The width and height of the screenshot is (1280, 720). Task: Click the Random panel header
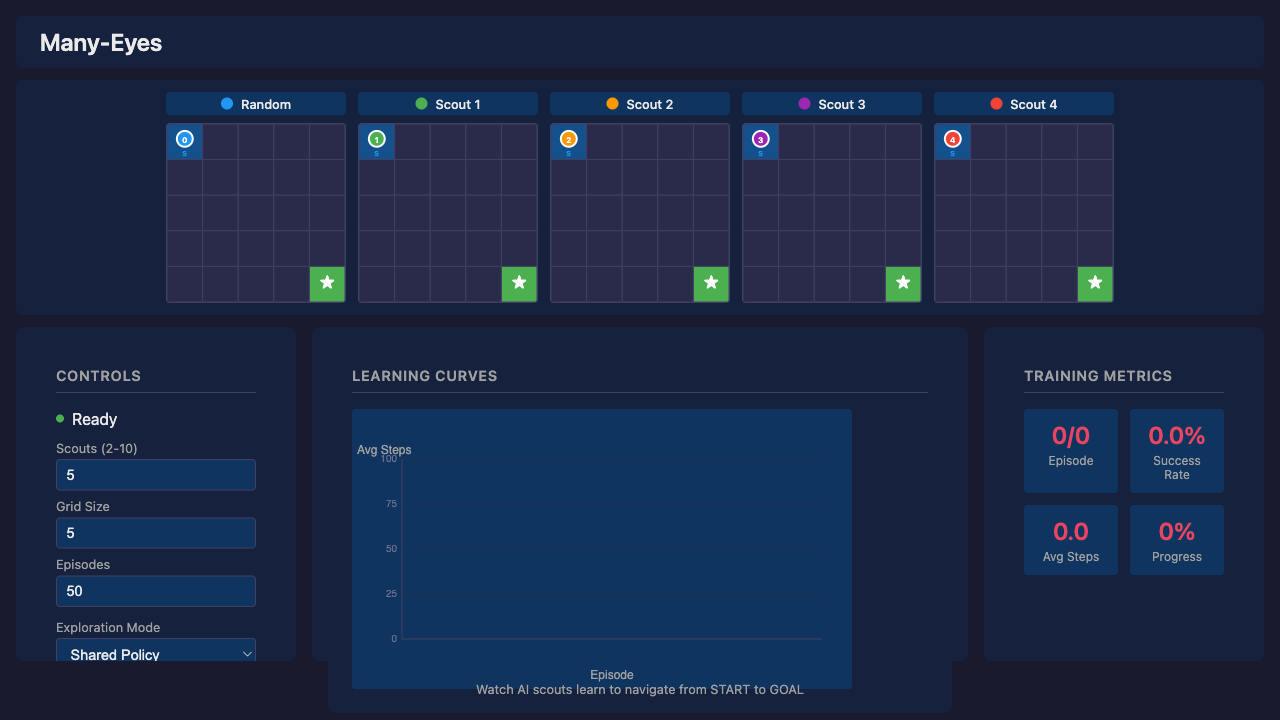(255, 103)
